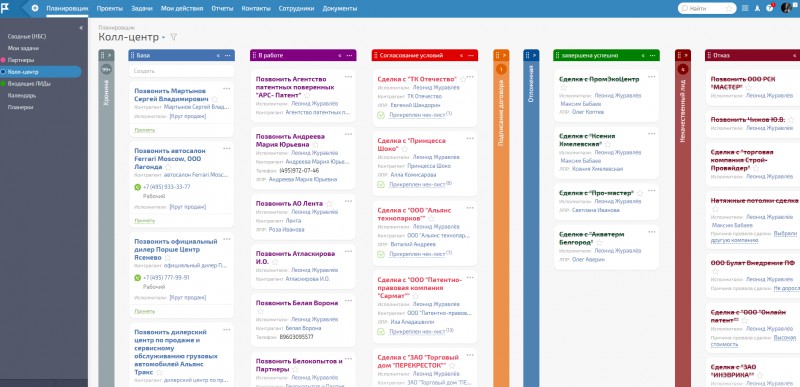This screenshot has height=387, width=800.
Task: Click the flag logo in the top-left corner
Action: point(6,8)
